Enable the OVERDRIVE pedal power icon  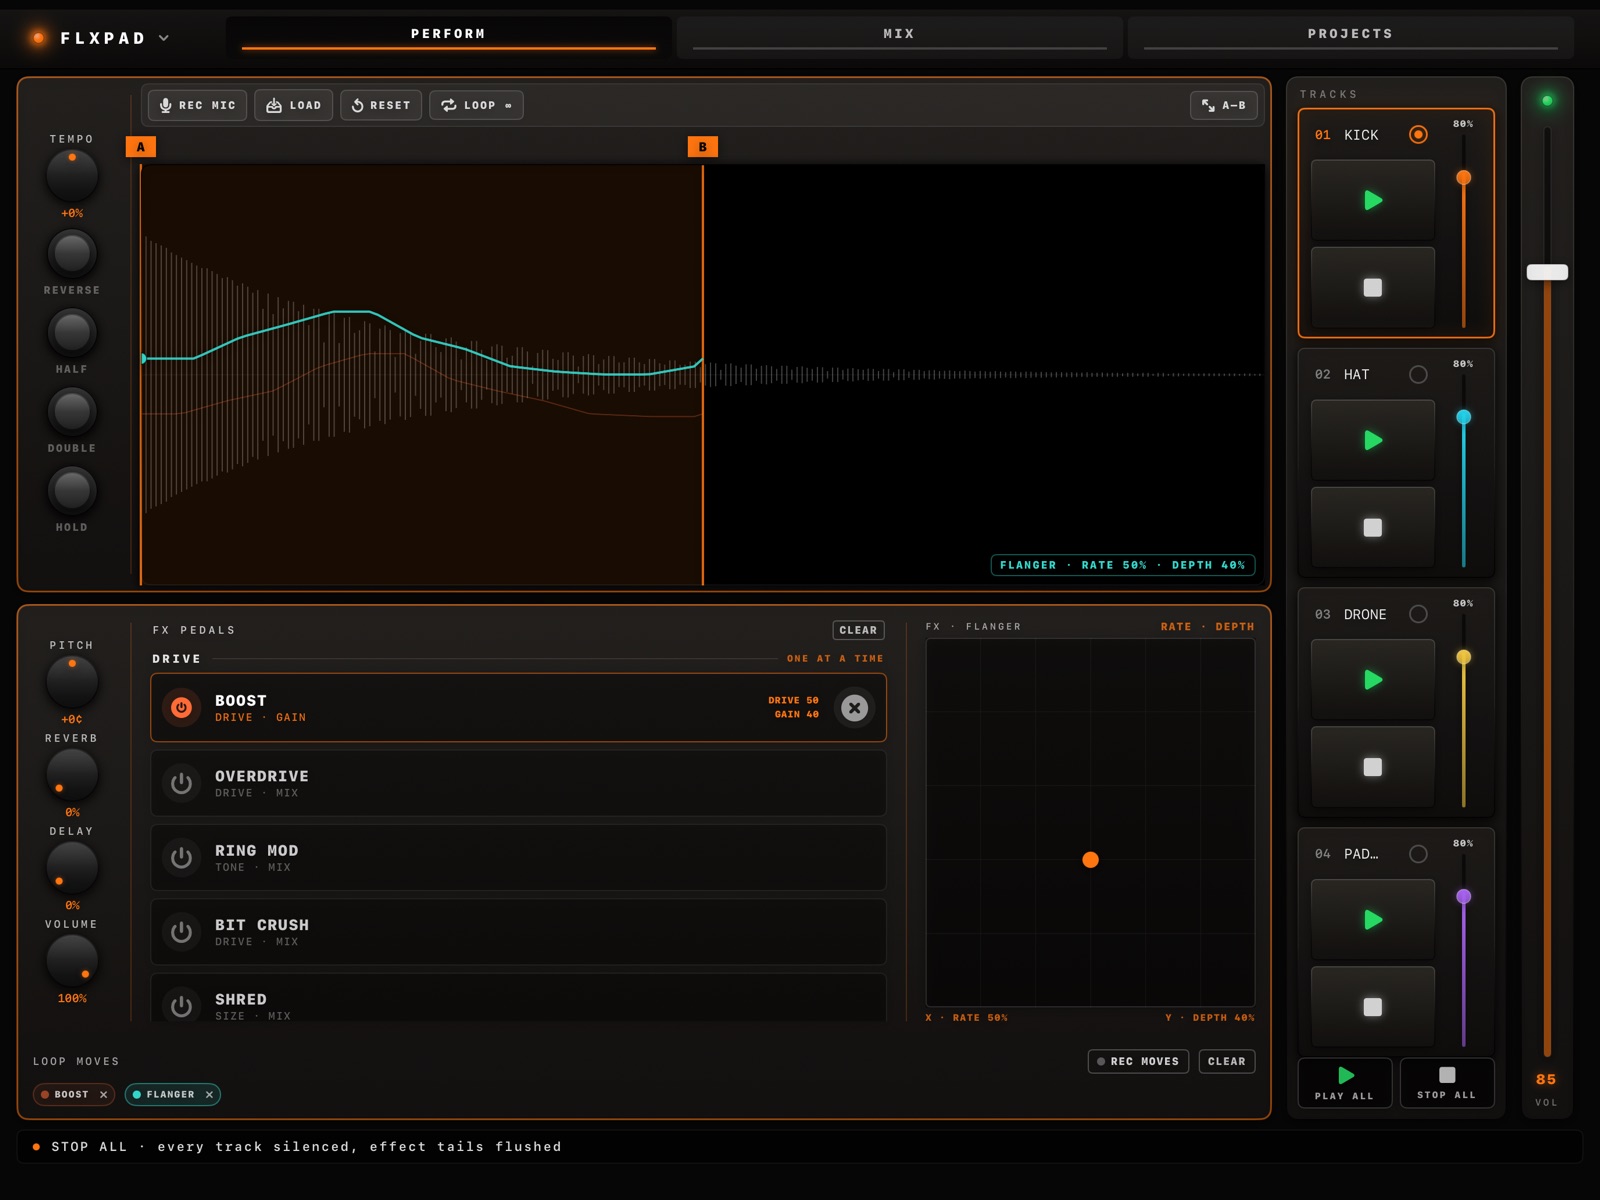click(x=181, y=783)
